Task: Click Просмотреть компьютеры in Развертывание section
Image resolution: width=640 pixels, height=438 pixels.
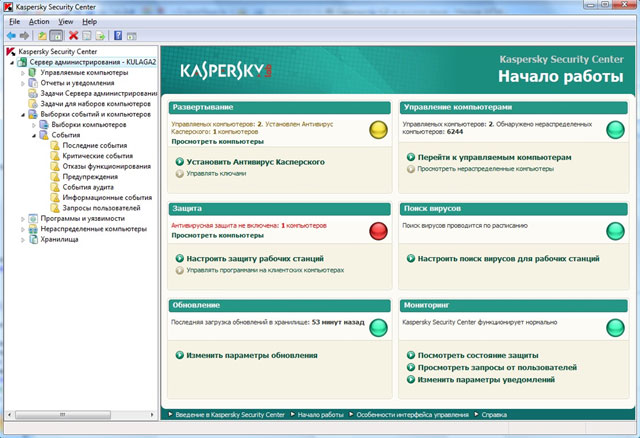Action: coord(218,142)
